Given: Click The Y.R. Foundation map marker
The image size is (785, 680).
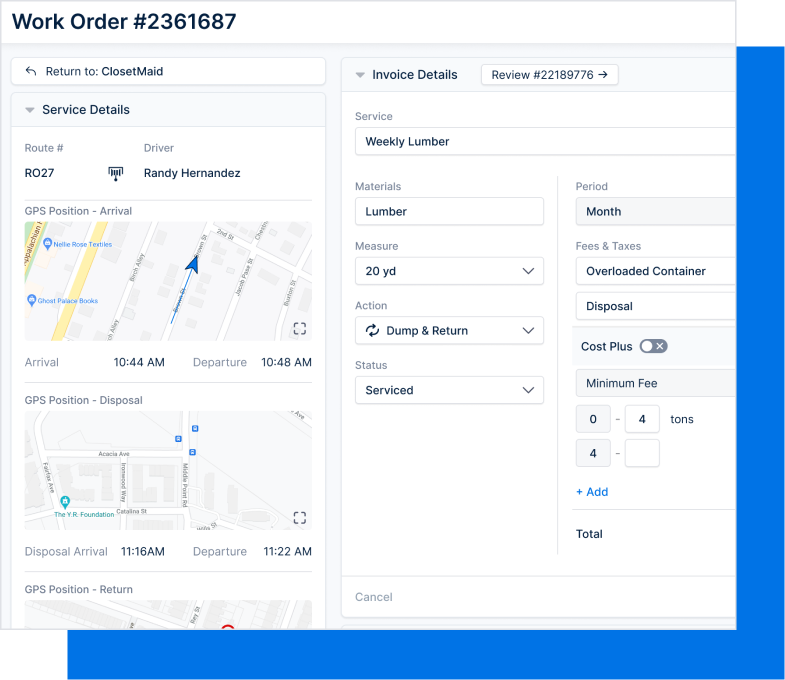Looking at the screenshot, I should point(65,501).
